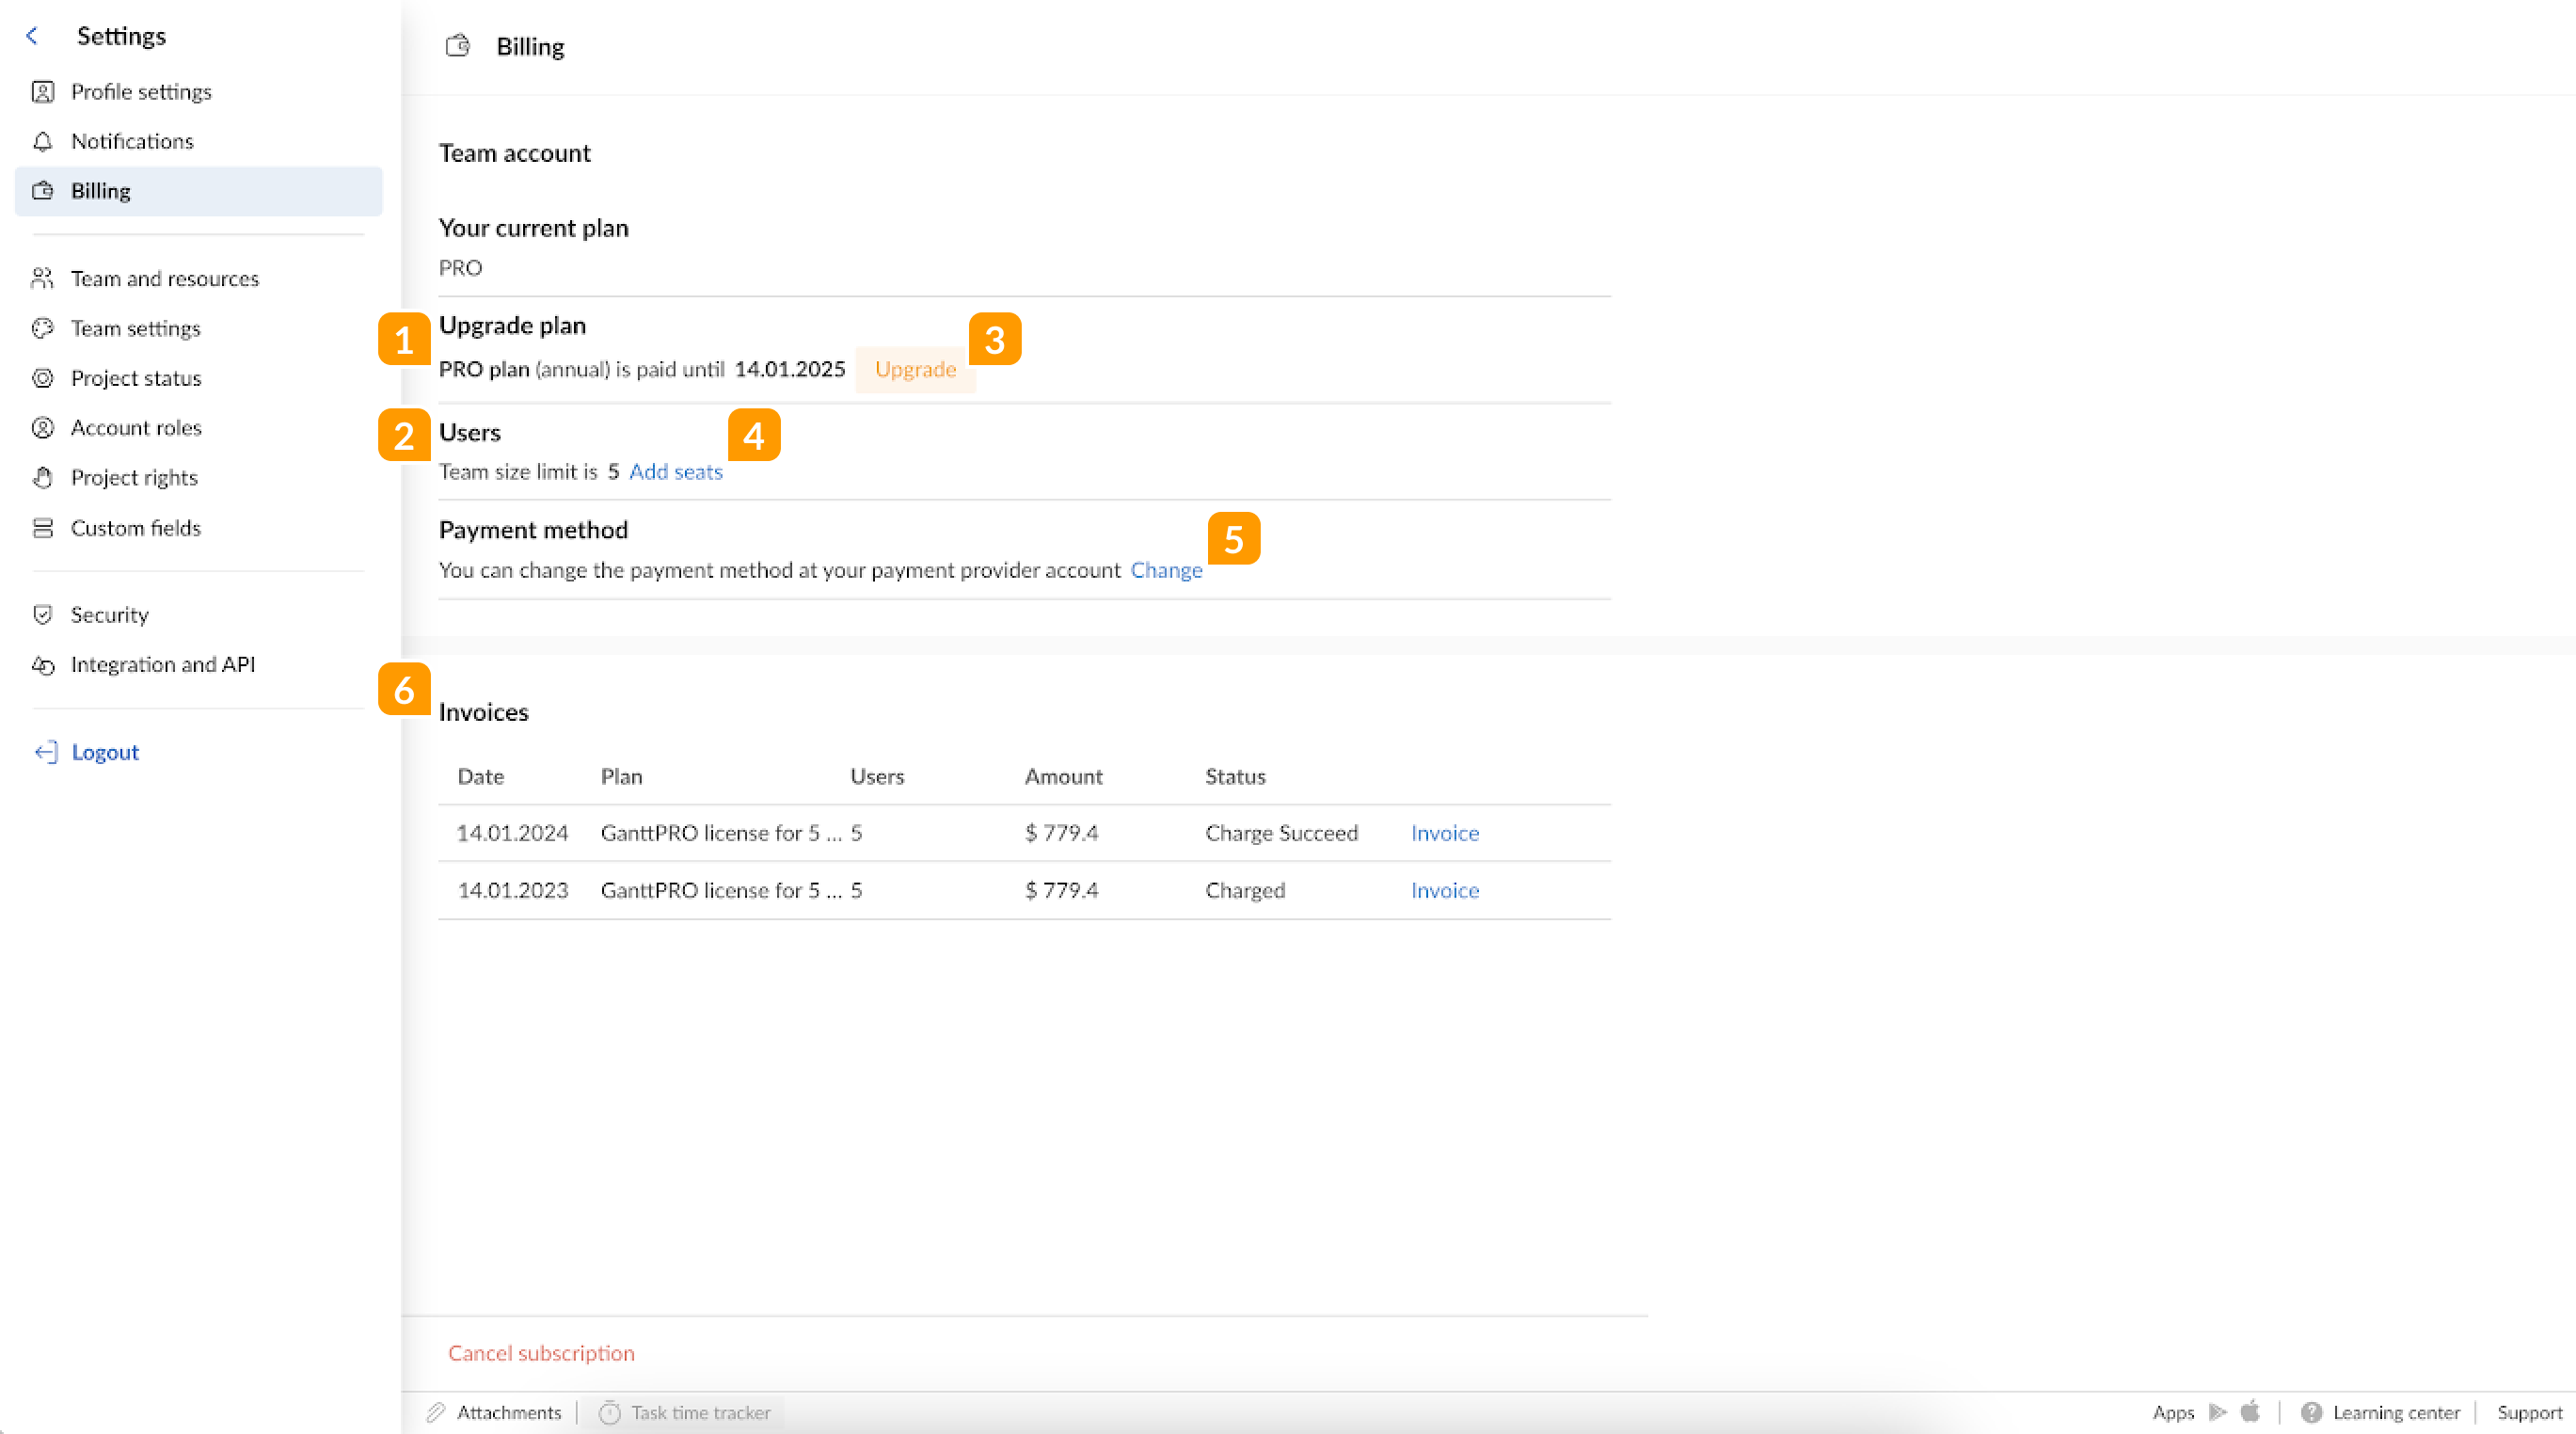The width and height of the screenshot is (2576, 1434).
Task: Click the Security shield icon
Action: click(x=43, y=614)
